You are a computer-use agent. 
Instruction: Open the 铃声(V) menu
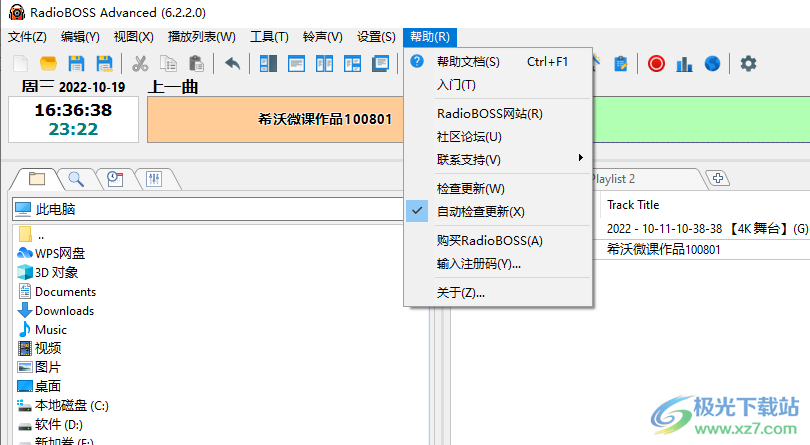pos(323,37)
